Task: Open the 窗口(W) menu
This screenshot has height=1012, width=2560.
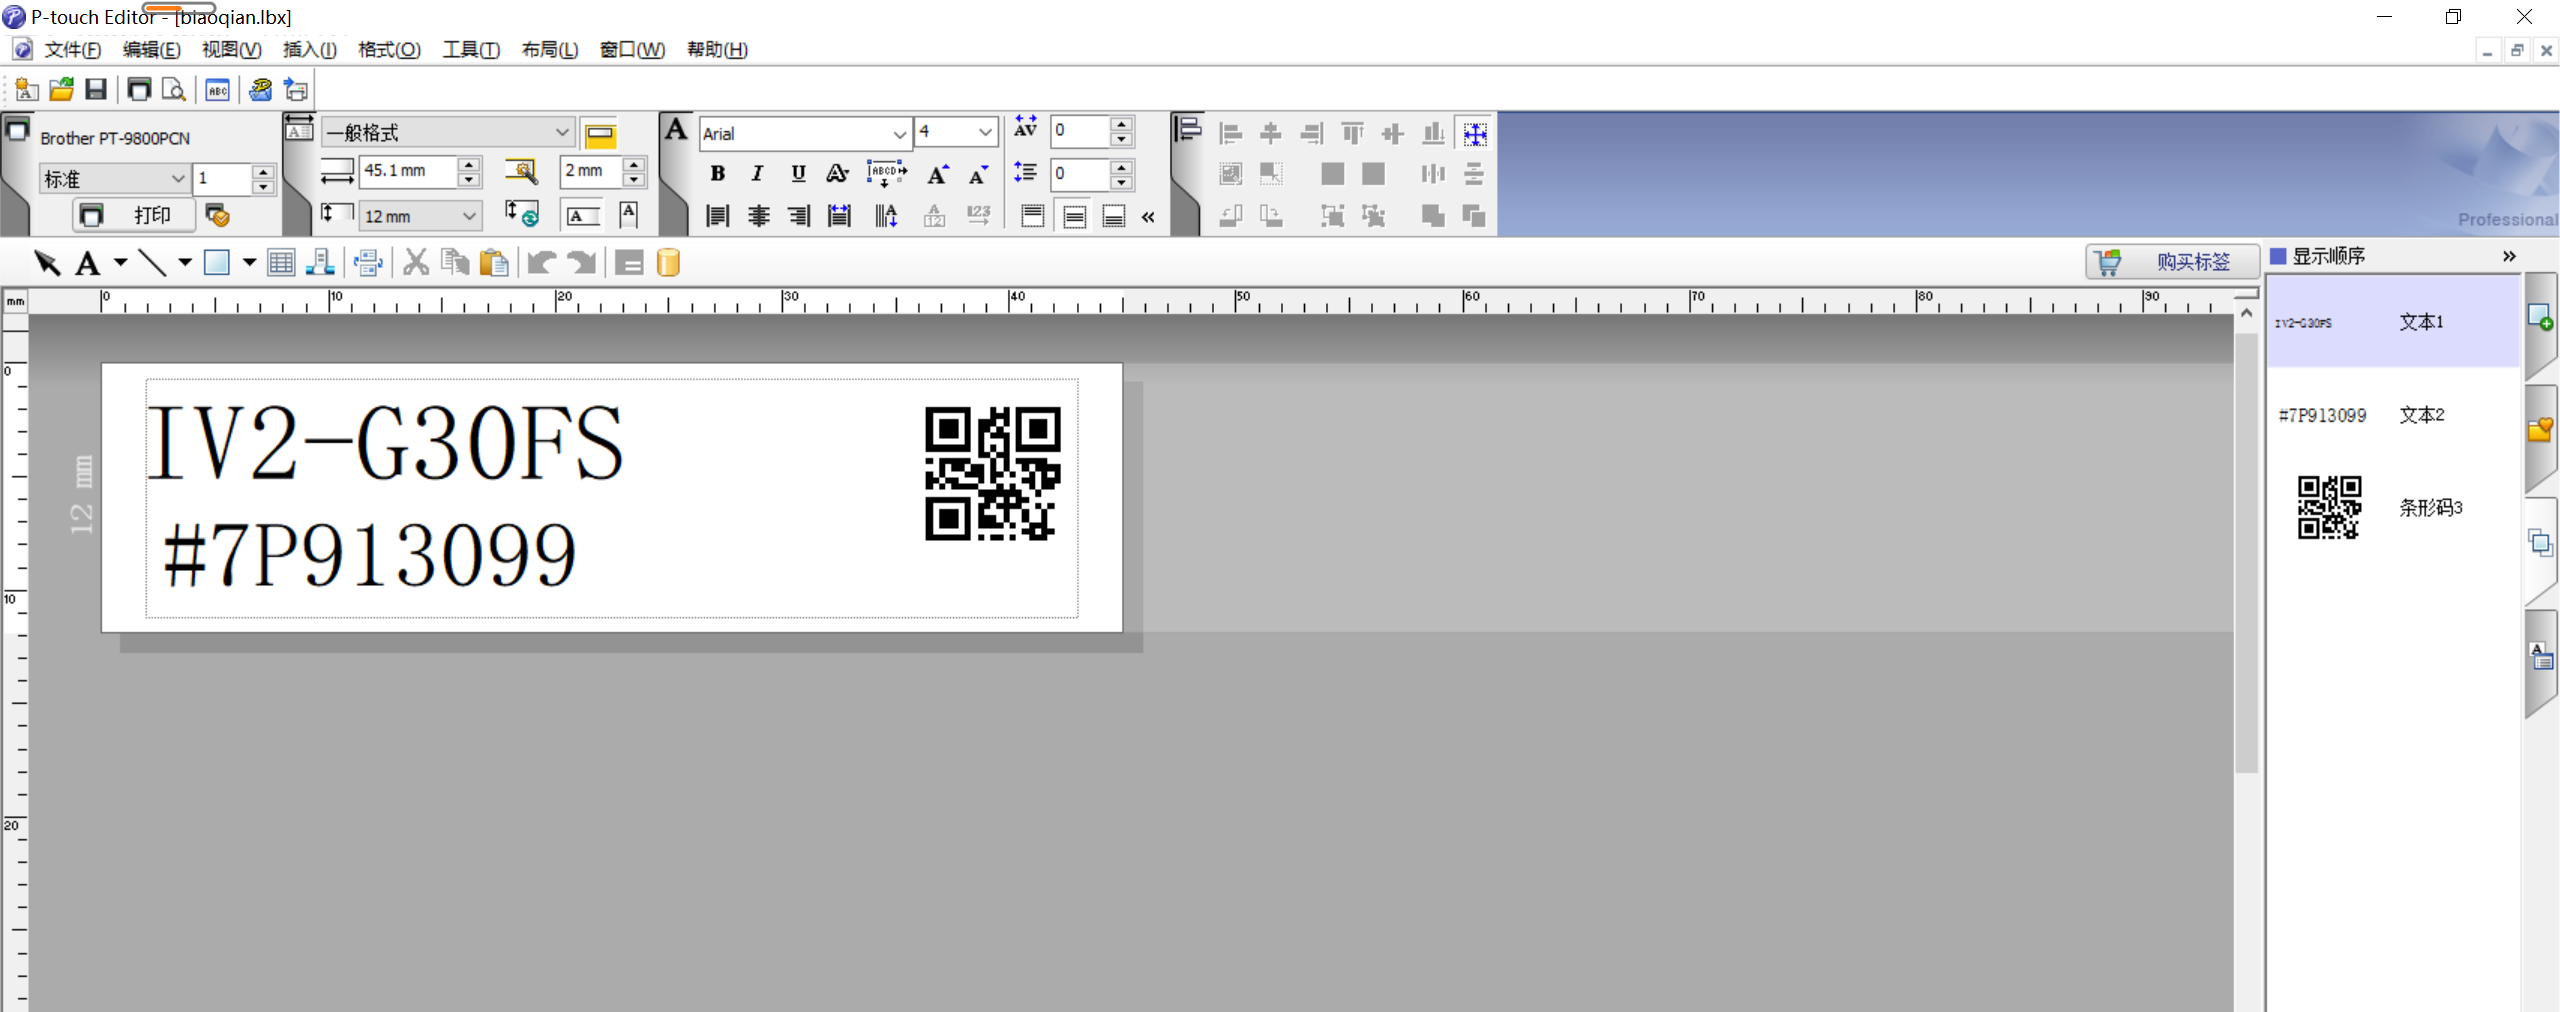Action: click(632, 50)
